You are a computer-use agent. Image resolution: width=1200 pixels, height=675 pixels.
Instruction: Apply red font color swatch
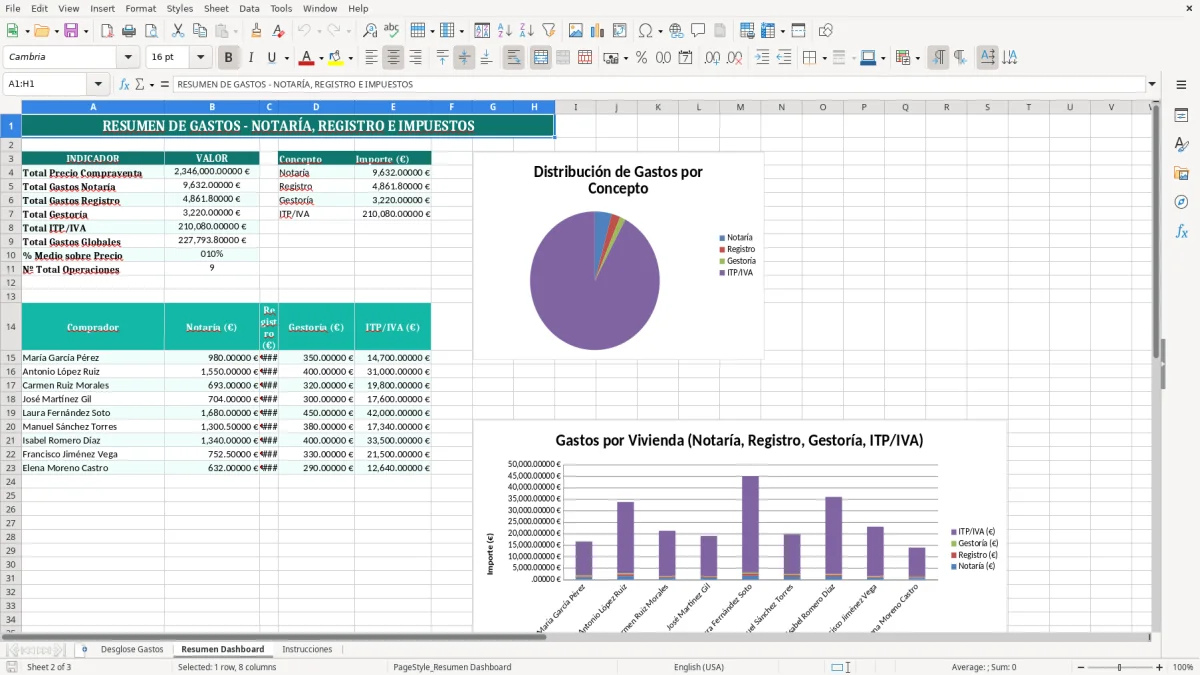tap(307, 58)
